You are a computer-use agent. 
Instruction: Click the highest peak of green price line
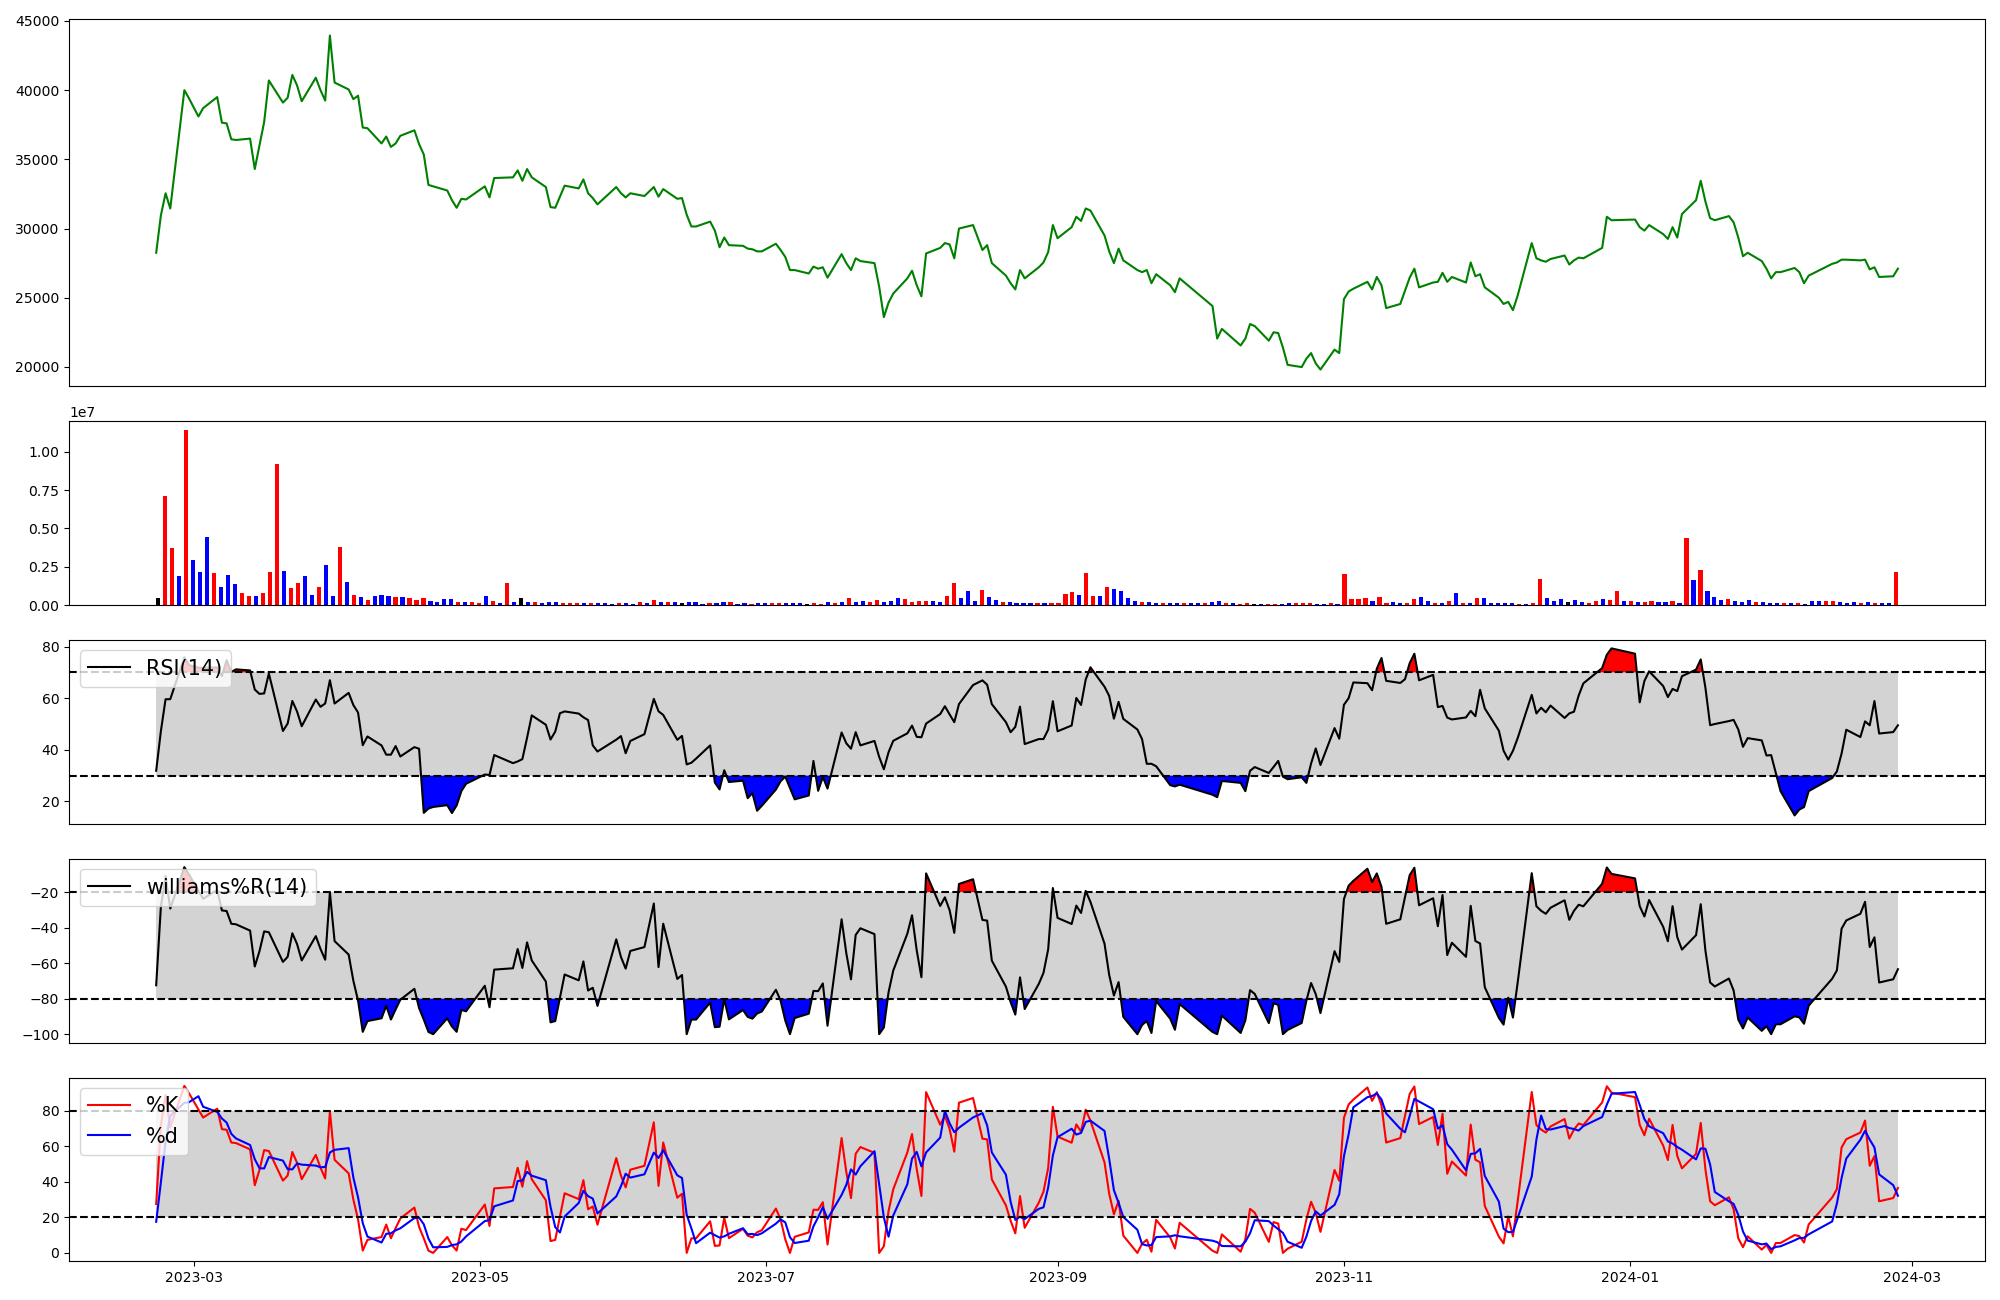(330, 37)
